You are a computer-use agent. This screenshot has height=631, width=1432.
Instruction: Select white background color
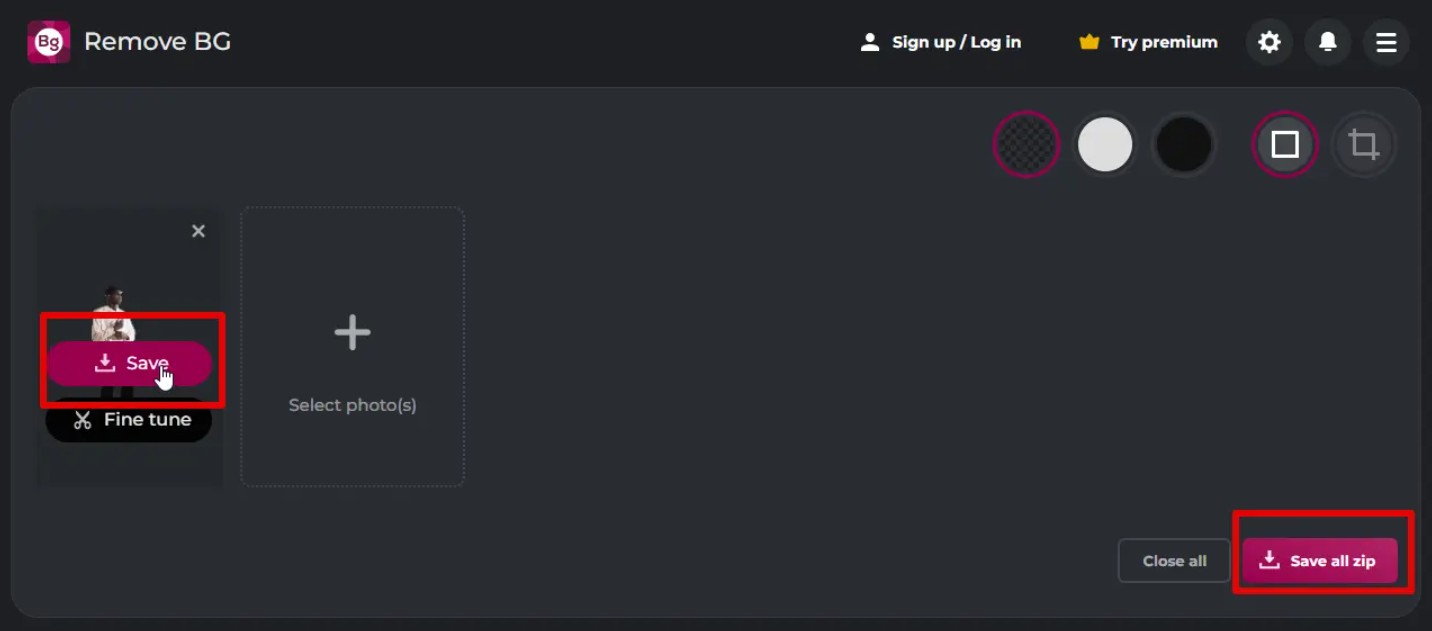[1105, 145]
